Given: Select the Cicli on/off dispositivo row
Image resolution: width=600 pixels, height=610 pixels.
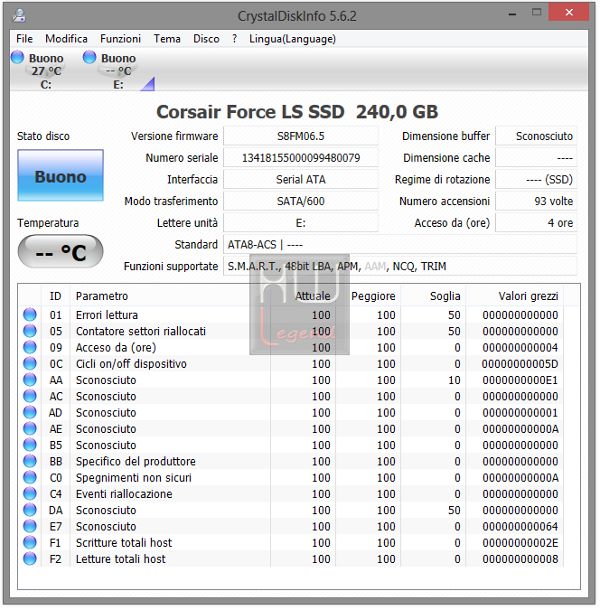Looking at the screenshot, I should click(291, 364).
